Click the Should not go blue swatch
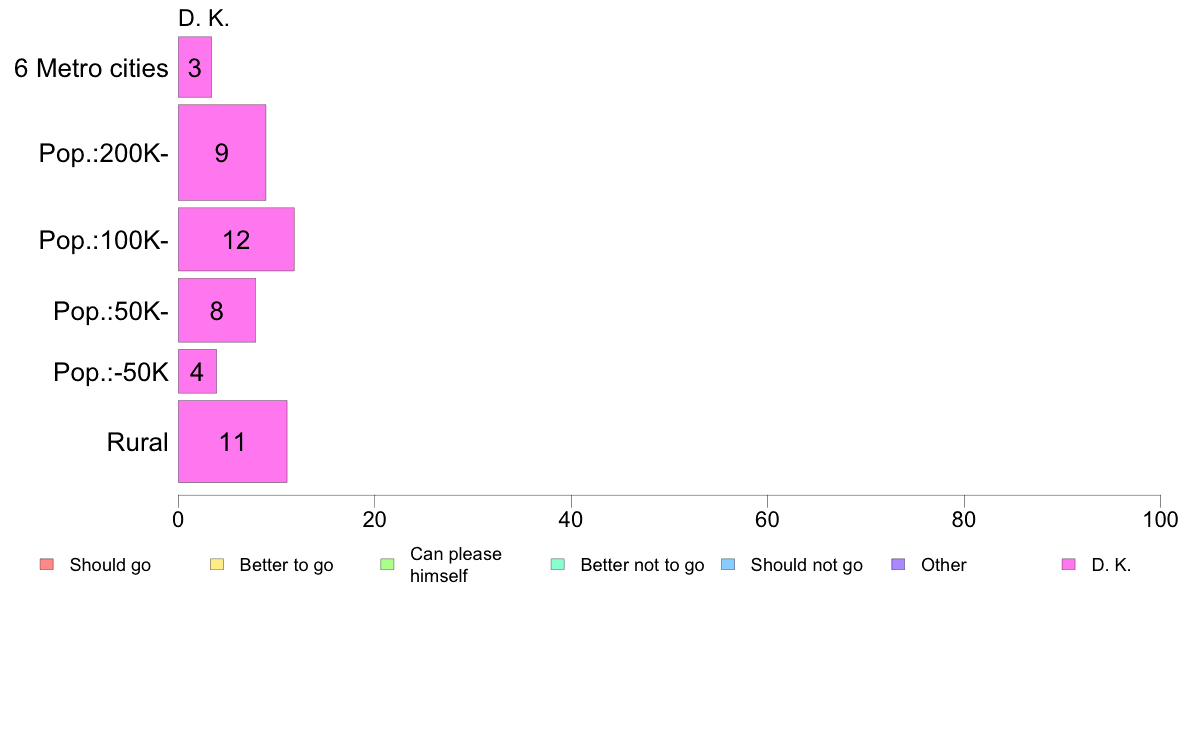 pos(728,565)
